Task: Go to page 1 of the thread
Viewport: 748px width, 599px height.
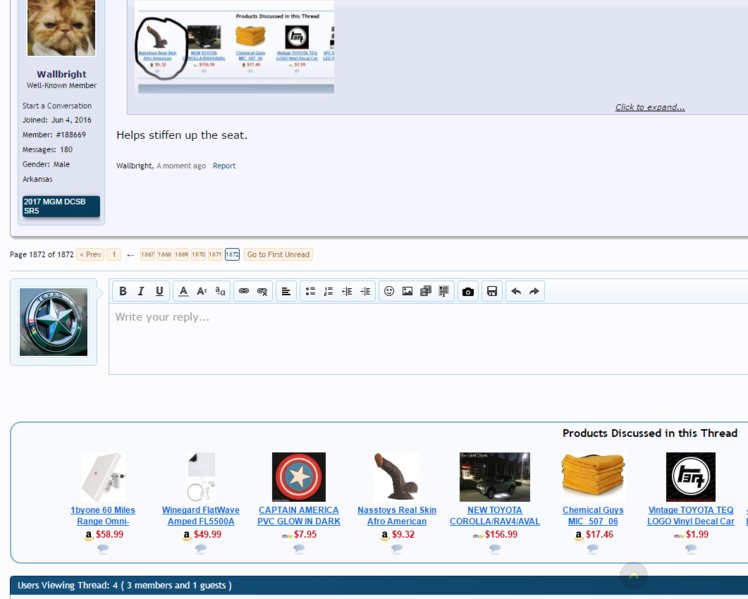Action: point(114,254)
